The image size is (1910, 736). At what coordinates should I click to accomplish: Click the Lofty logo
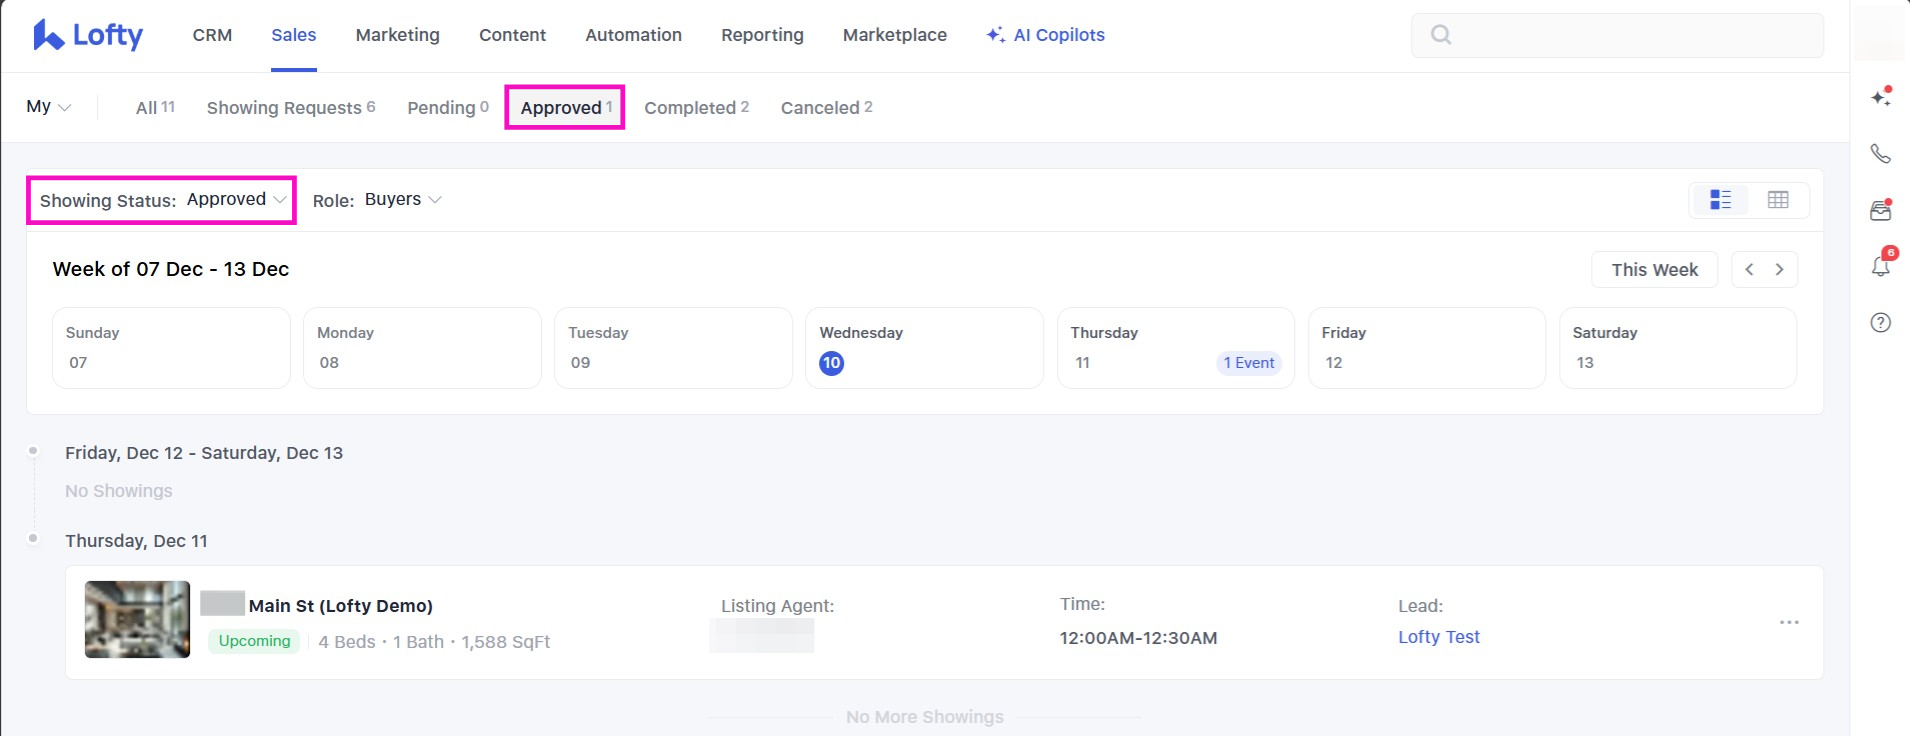coord(88,35)
